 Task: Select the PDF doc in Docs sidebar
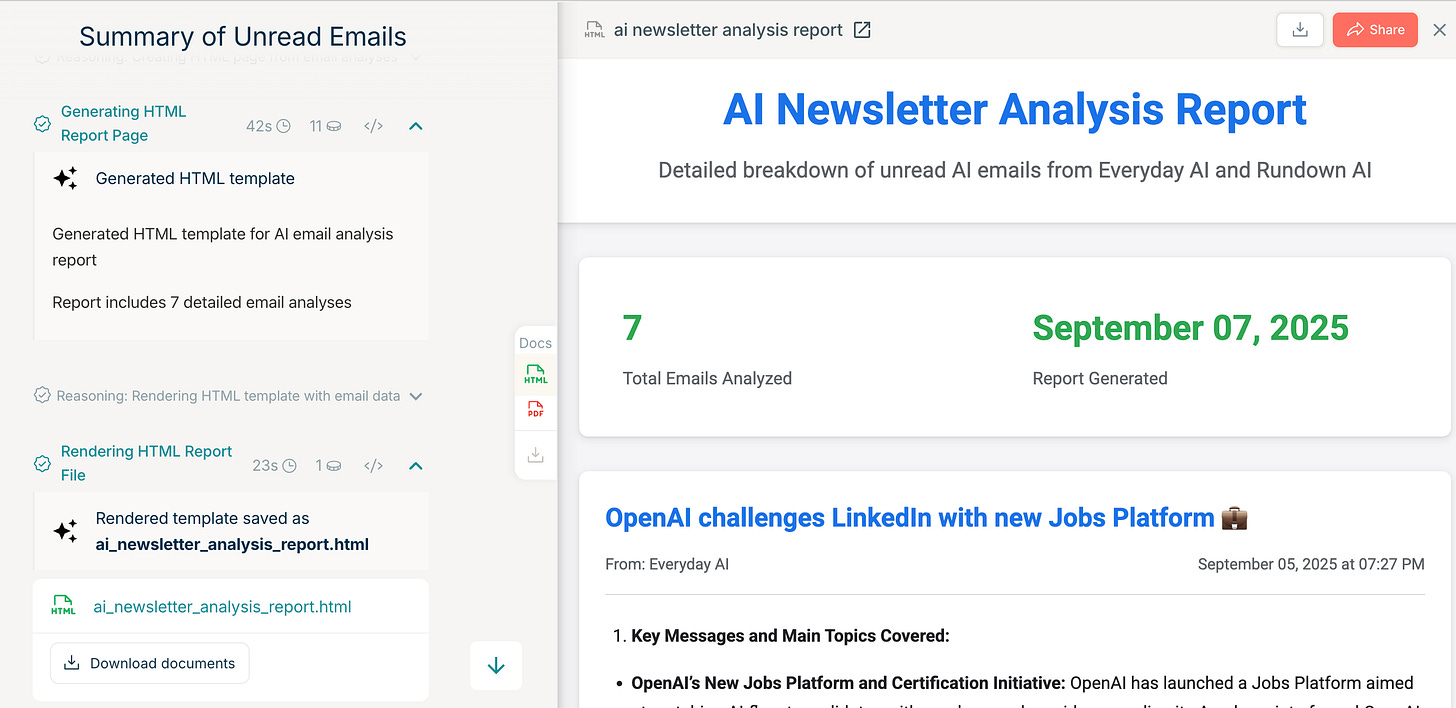point(536,409)
